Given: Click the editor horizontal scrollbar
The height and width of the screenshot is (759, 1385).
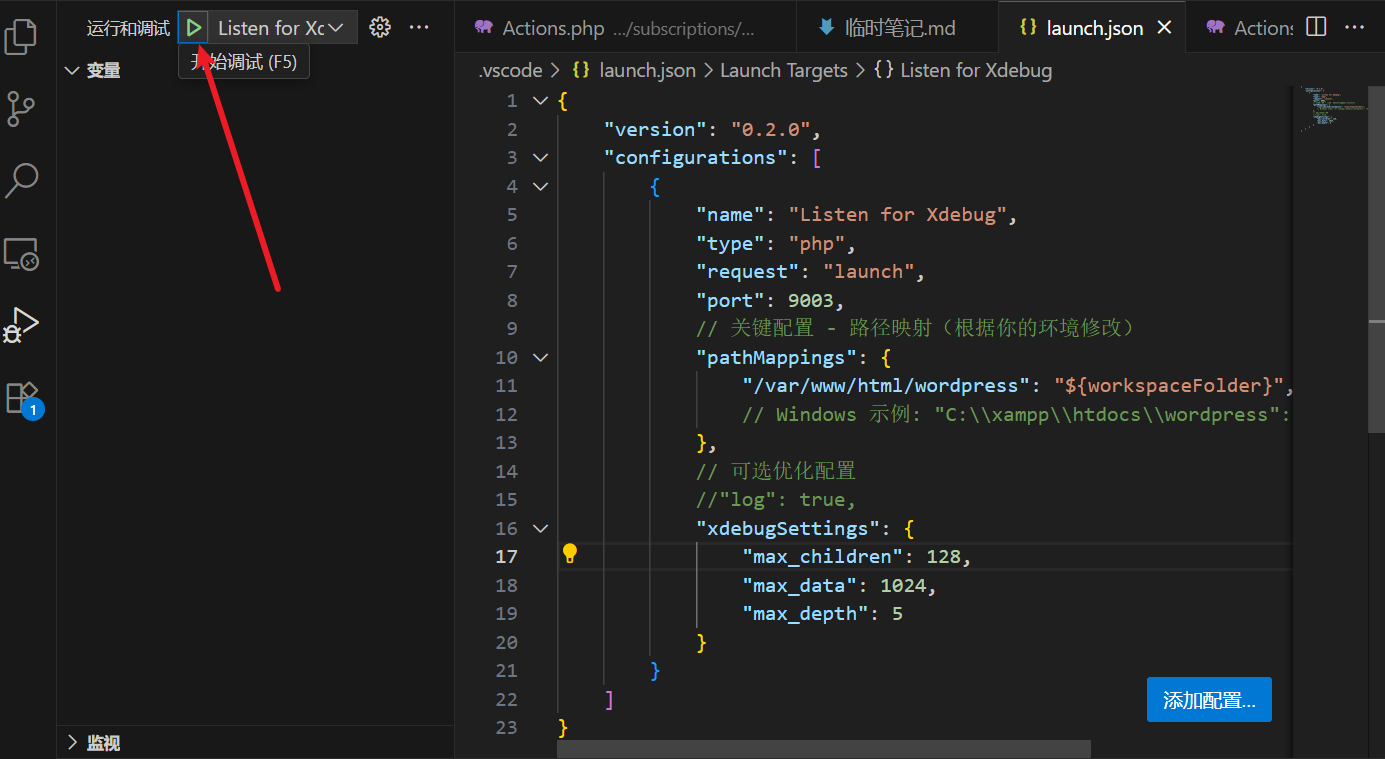Looking at the screenshot, I should (x=824, y=749).
